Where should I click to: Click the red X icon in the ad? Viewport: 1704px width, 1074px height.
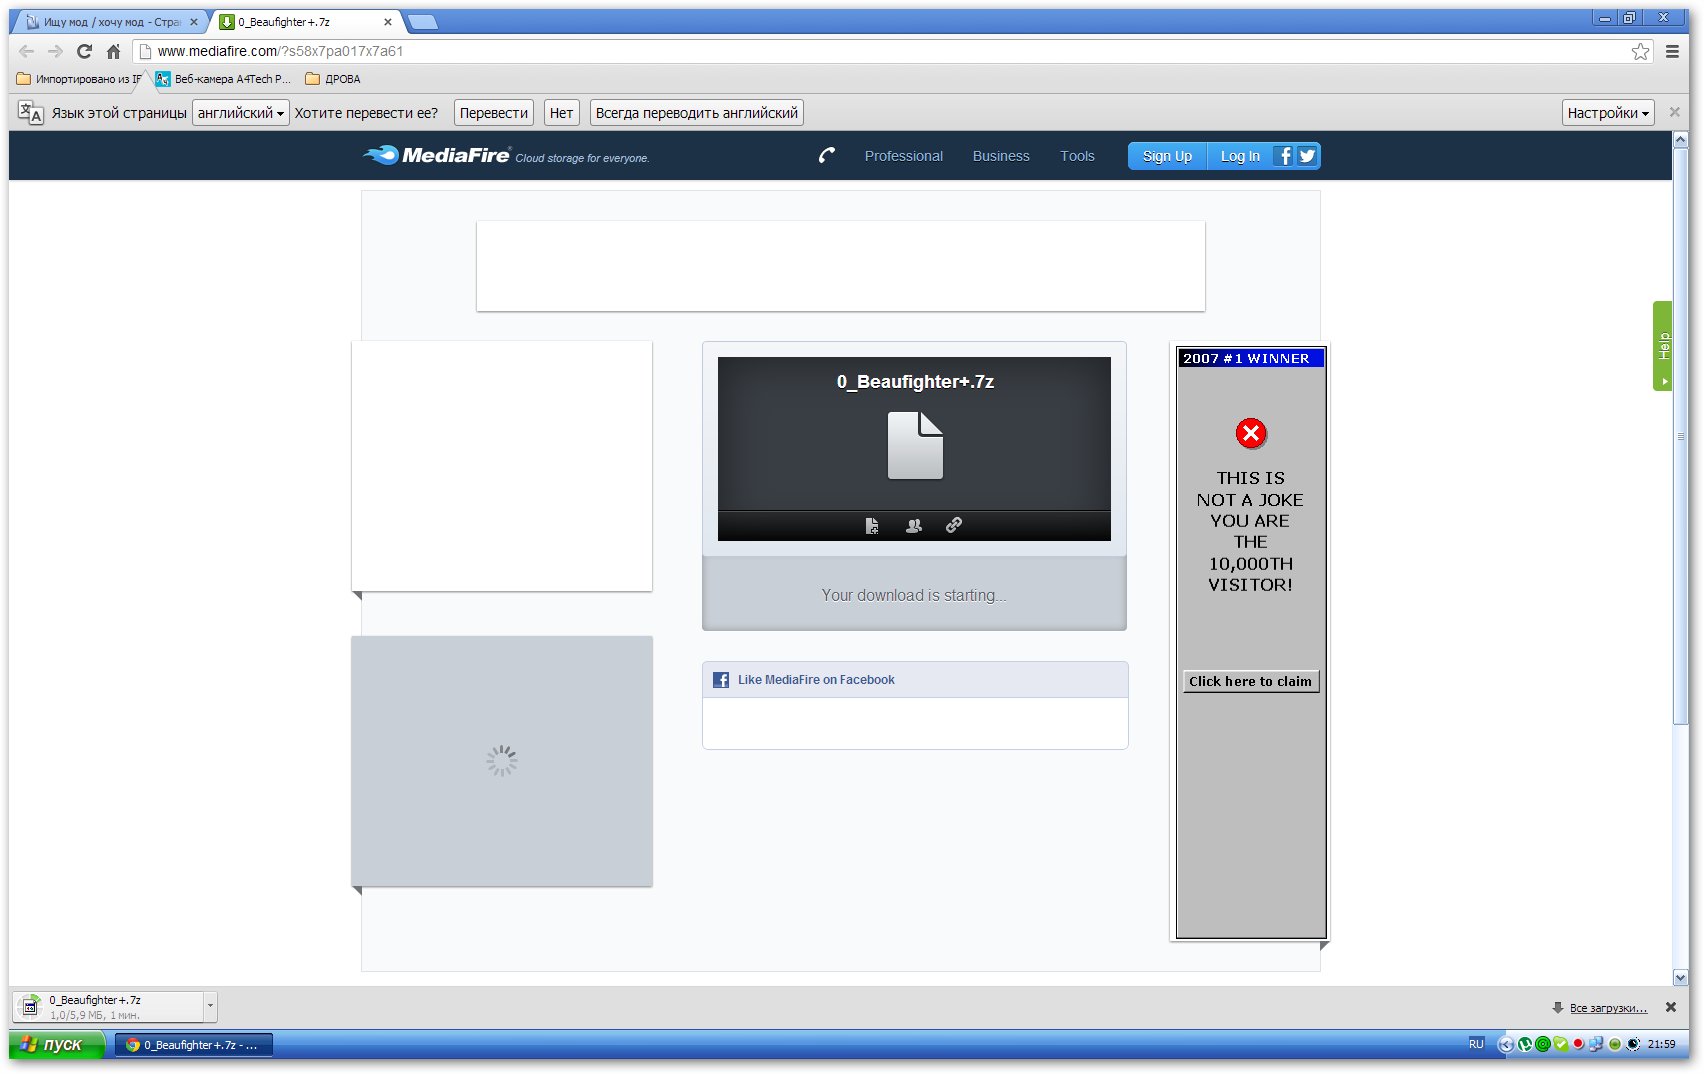coord(1251,434)
